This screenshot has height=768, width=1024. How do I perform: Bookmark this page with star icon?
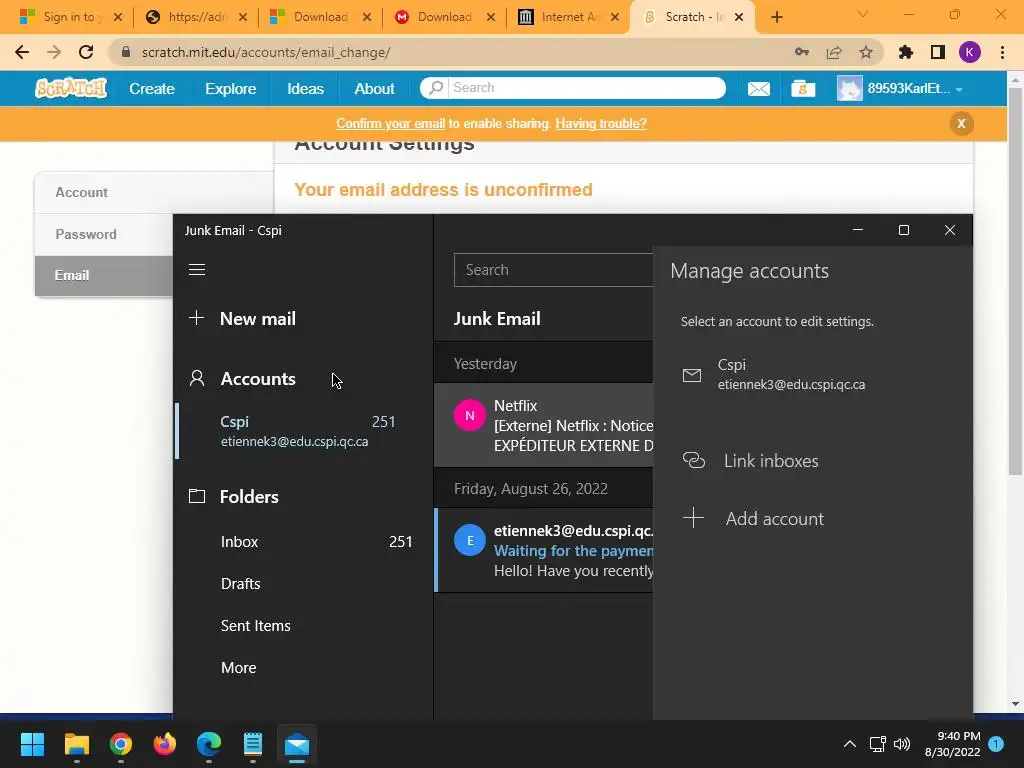pos(866,52)
